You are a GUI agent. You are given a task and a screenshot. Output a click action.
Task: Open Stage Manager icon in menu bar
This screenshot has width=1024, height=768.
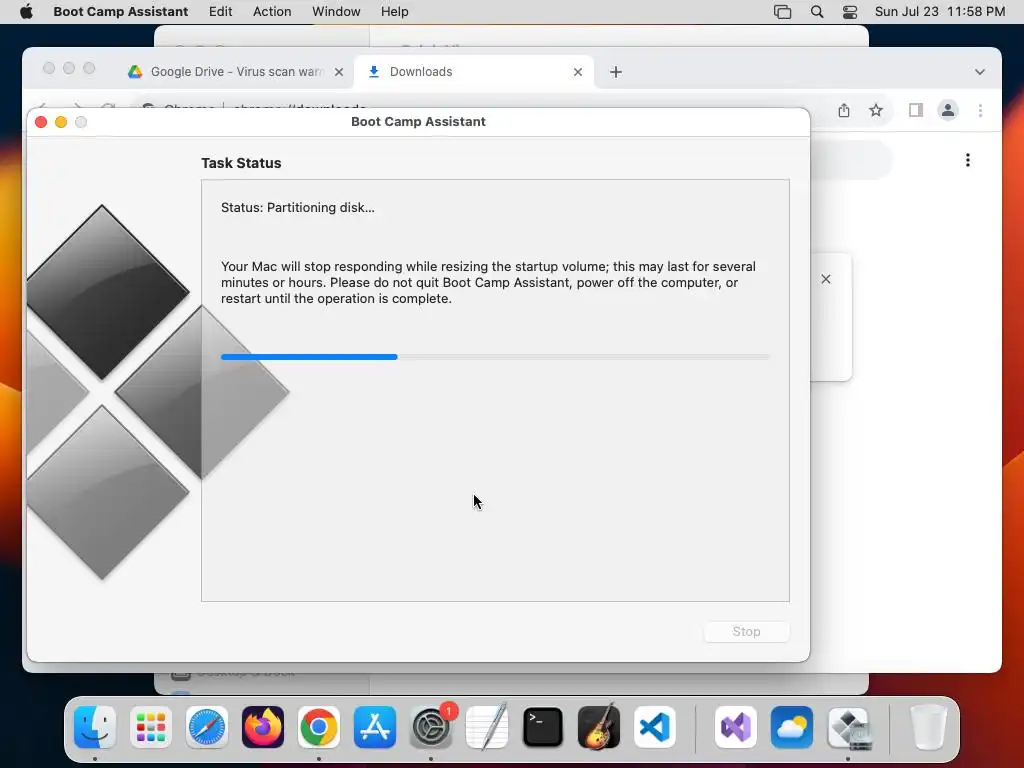pos(782,12)
